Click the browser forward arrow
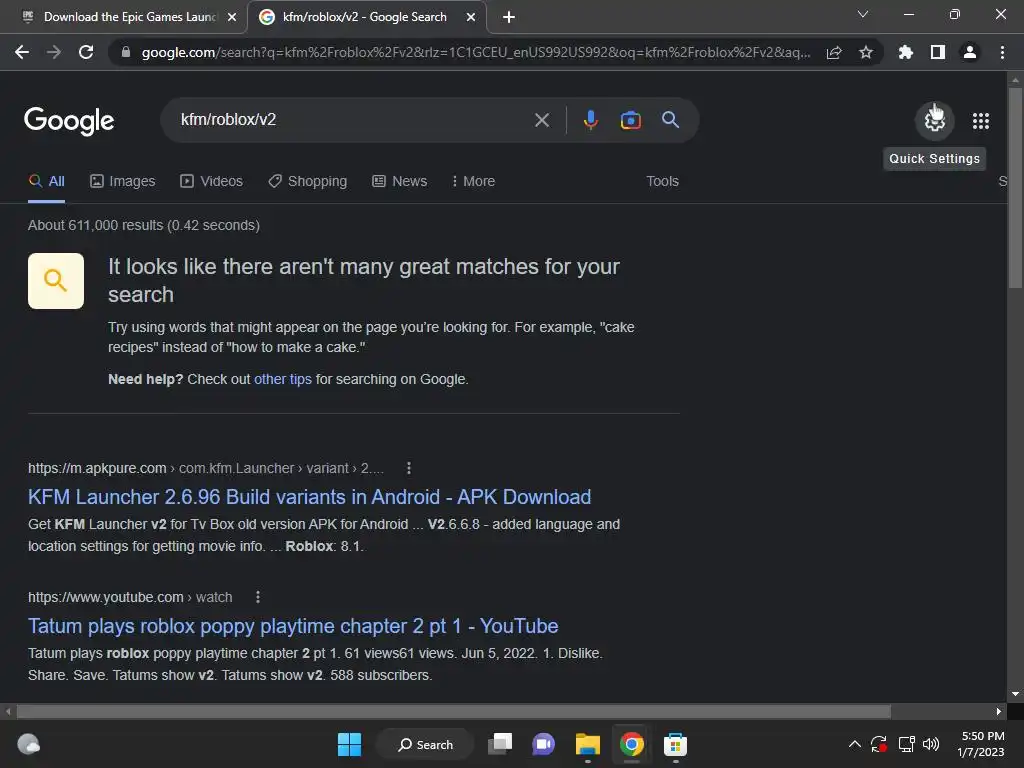Screen dimensions: 1024x768 click(54, 52)
